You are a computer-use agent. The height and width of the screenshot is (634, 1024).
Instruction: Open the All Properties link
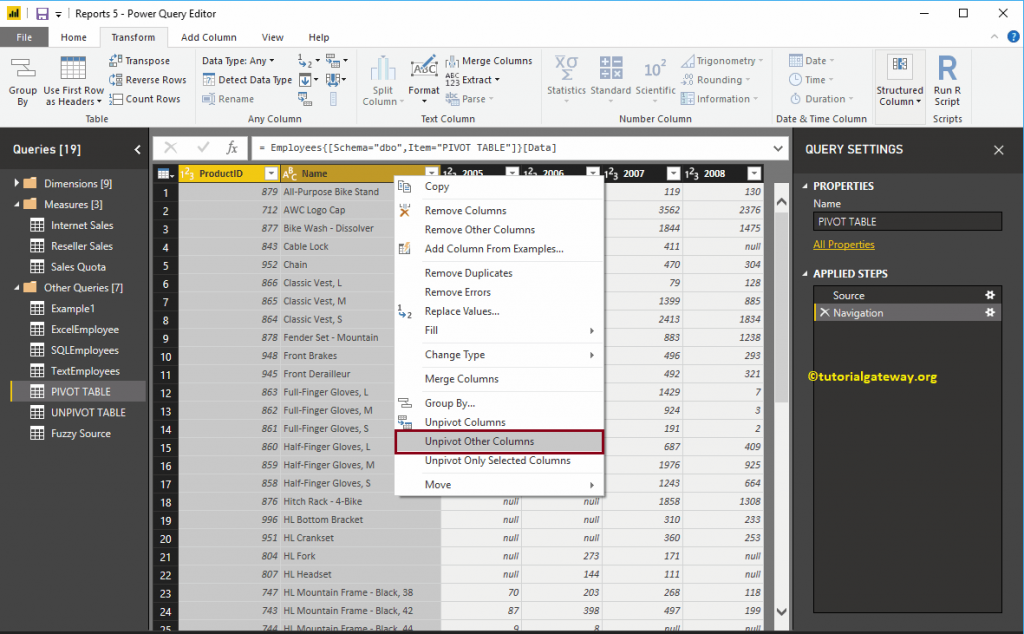coord(844,244)
